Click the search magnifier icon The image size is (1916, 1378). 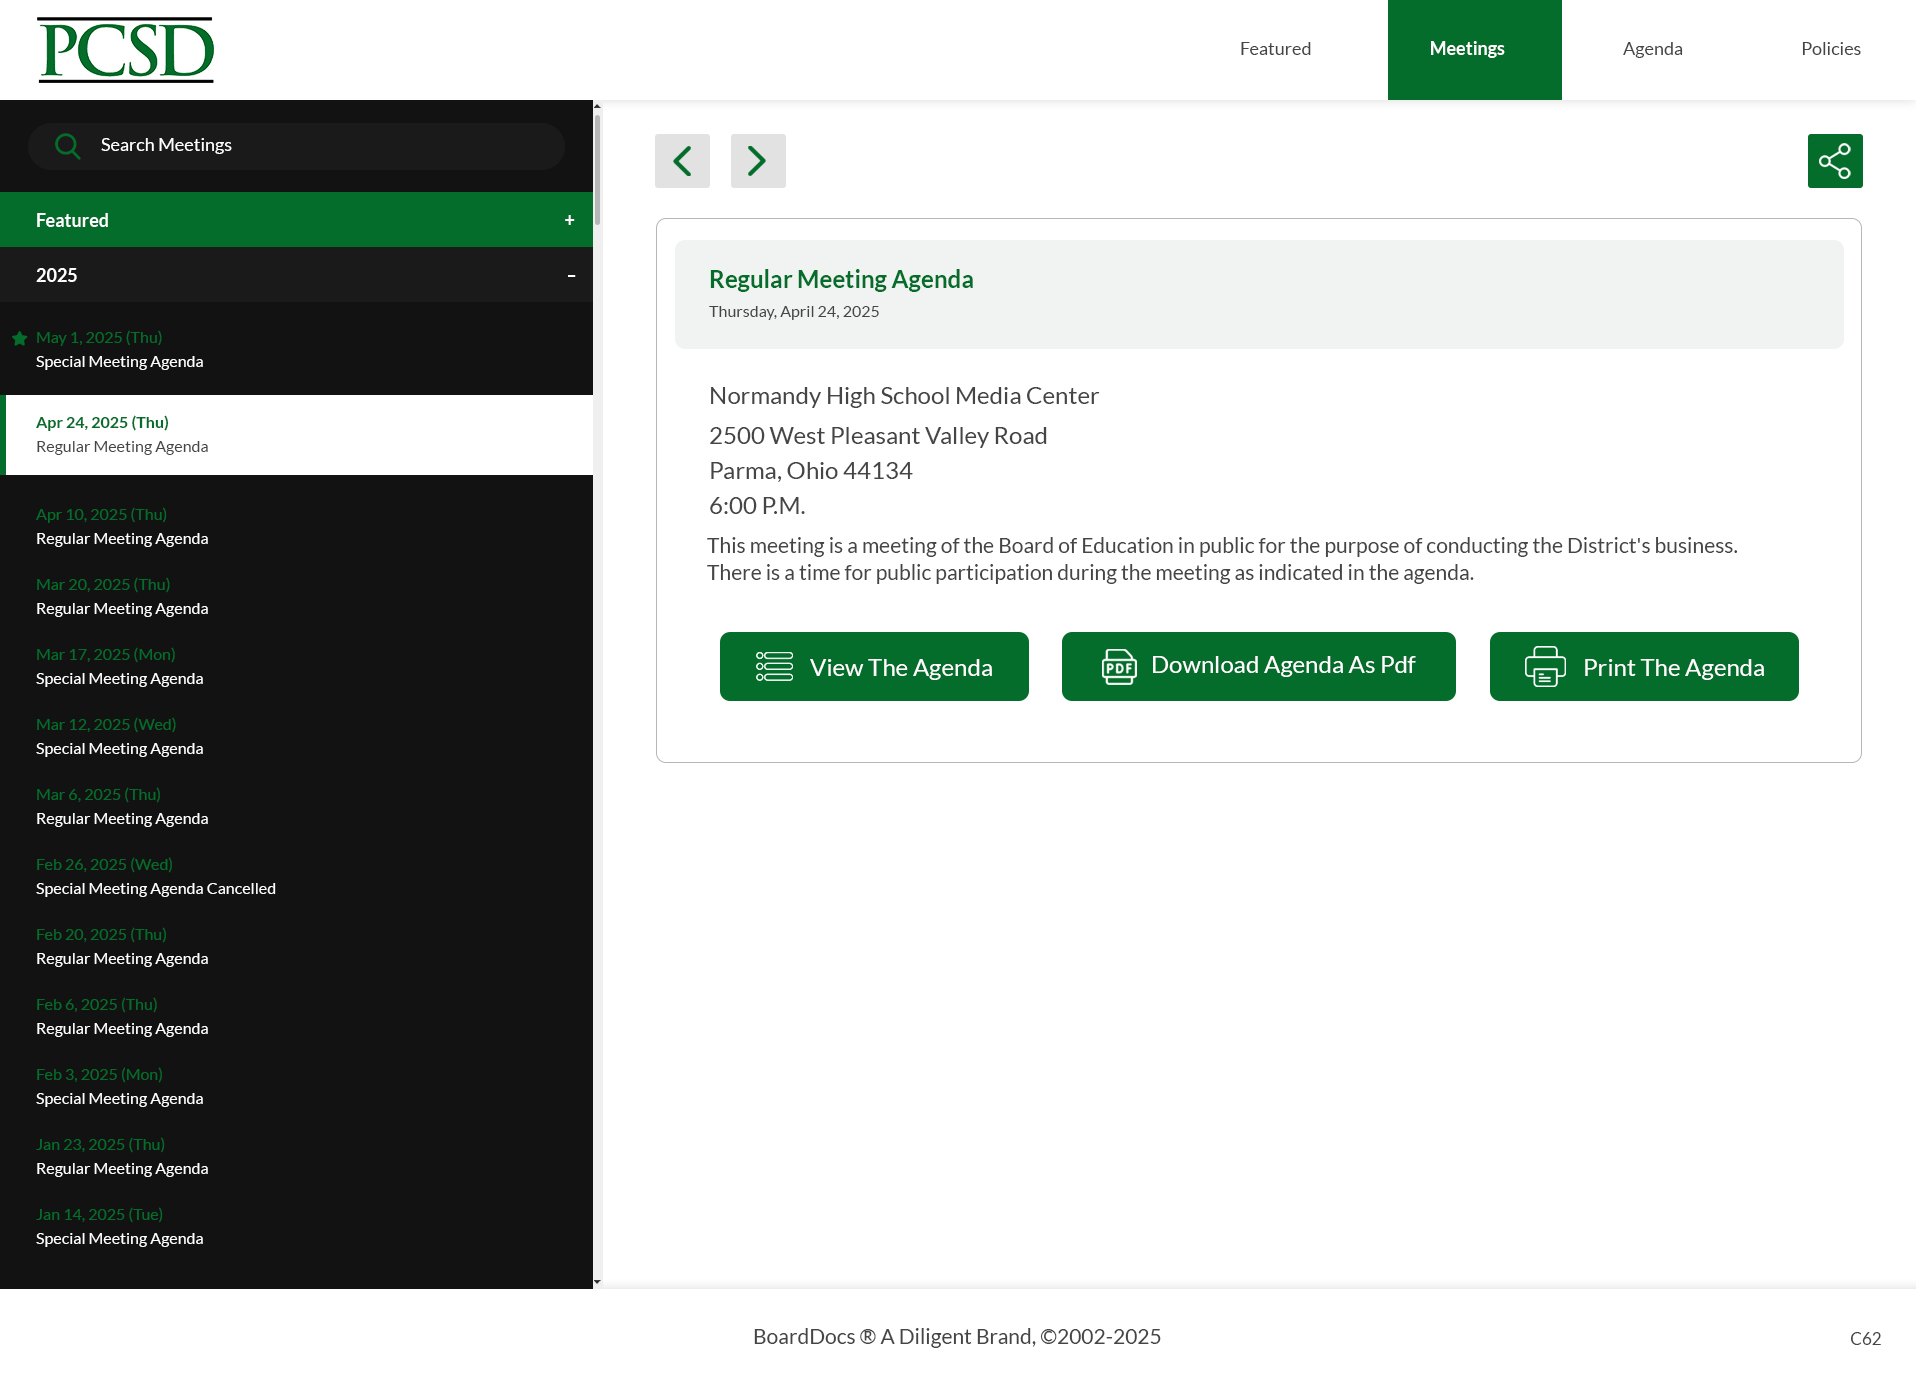tap(68, 145)
